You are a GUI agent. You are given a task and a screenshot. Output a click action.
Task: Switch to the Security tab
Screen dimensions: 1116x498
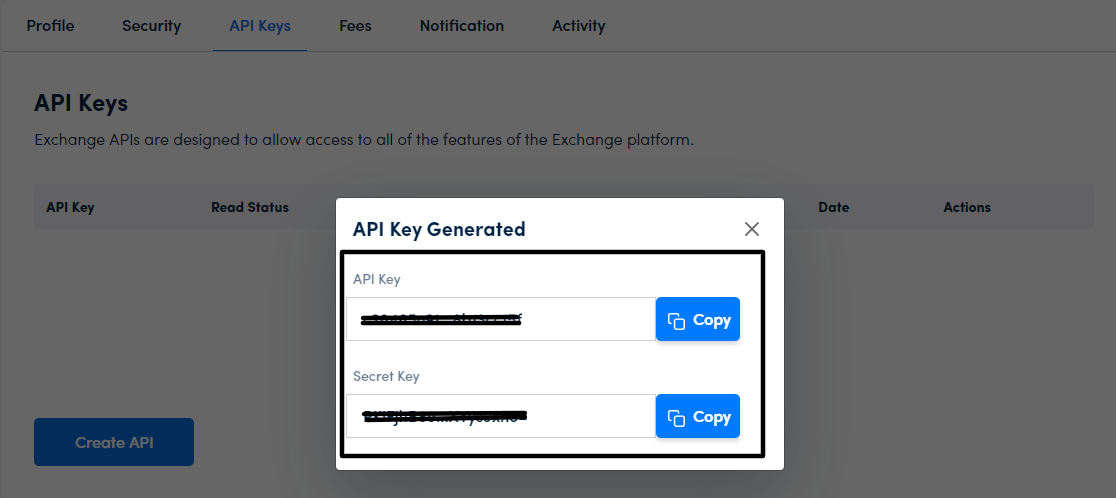(x=151, y=26)
